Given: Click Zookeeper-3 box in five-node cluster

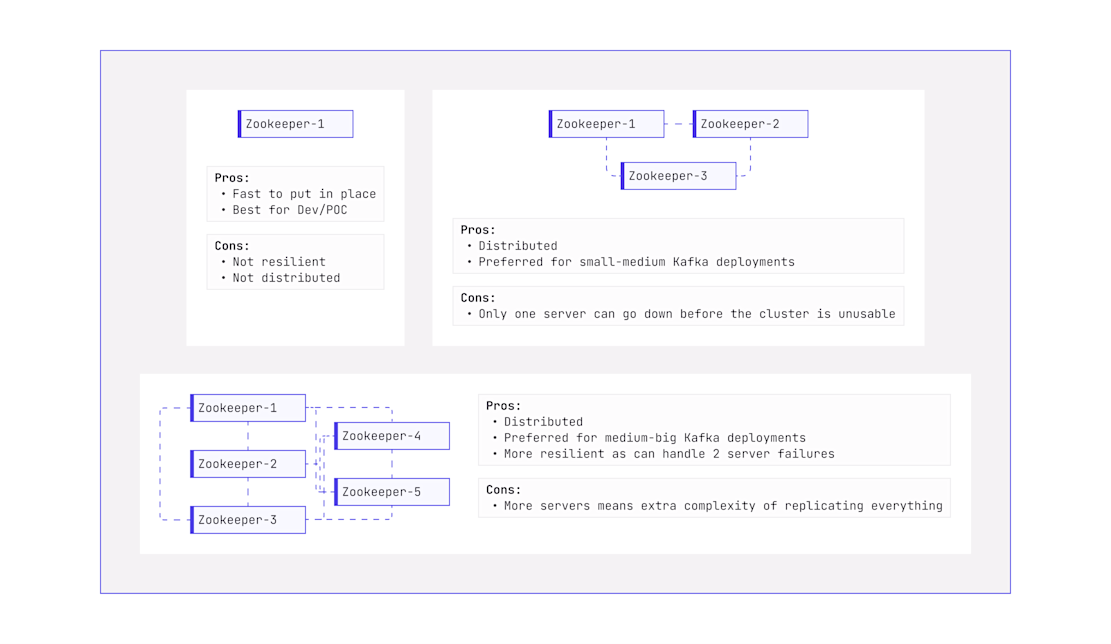Looking at the screenshot, I should tap(248, 520).
